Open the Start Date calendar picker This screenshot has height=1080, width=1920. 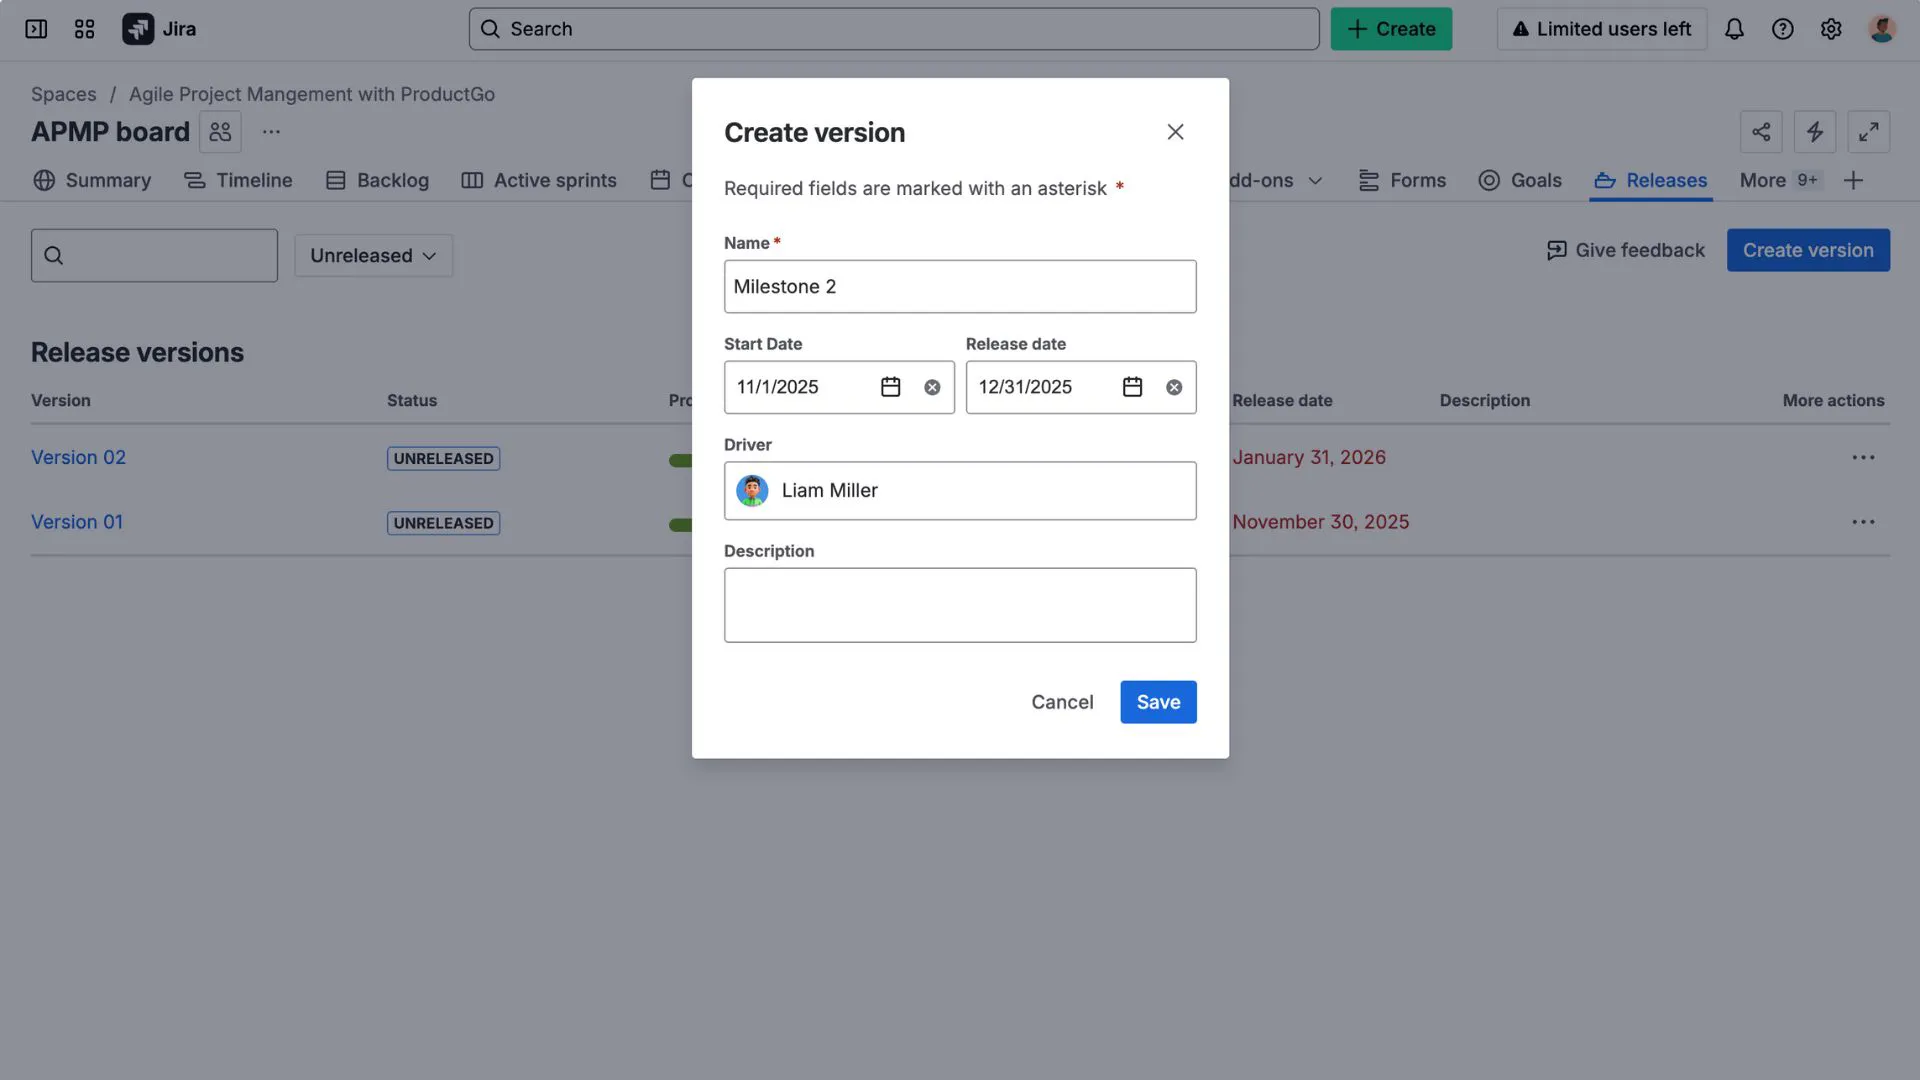(x=890, y=387)
